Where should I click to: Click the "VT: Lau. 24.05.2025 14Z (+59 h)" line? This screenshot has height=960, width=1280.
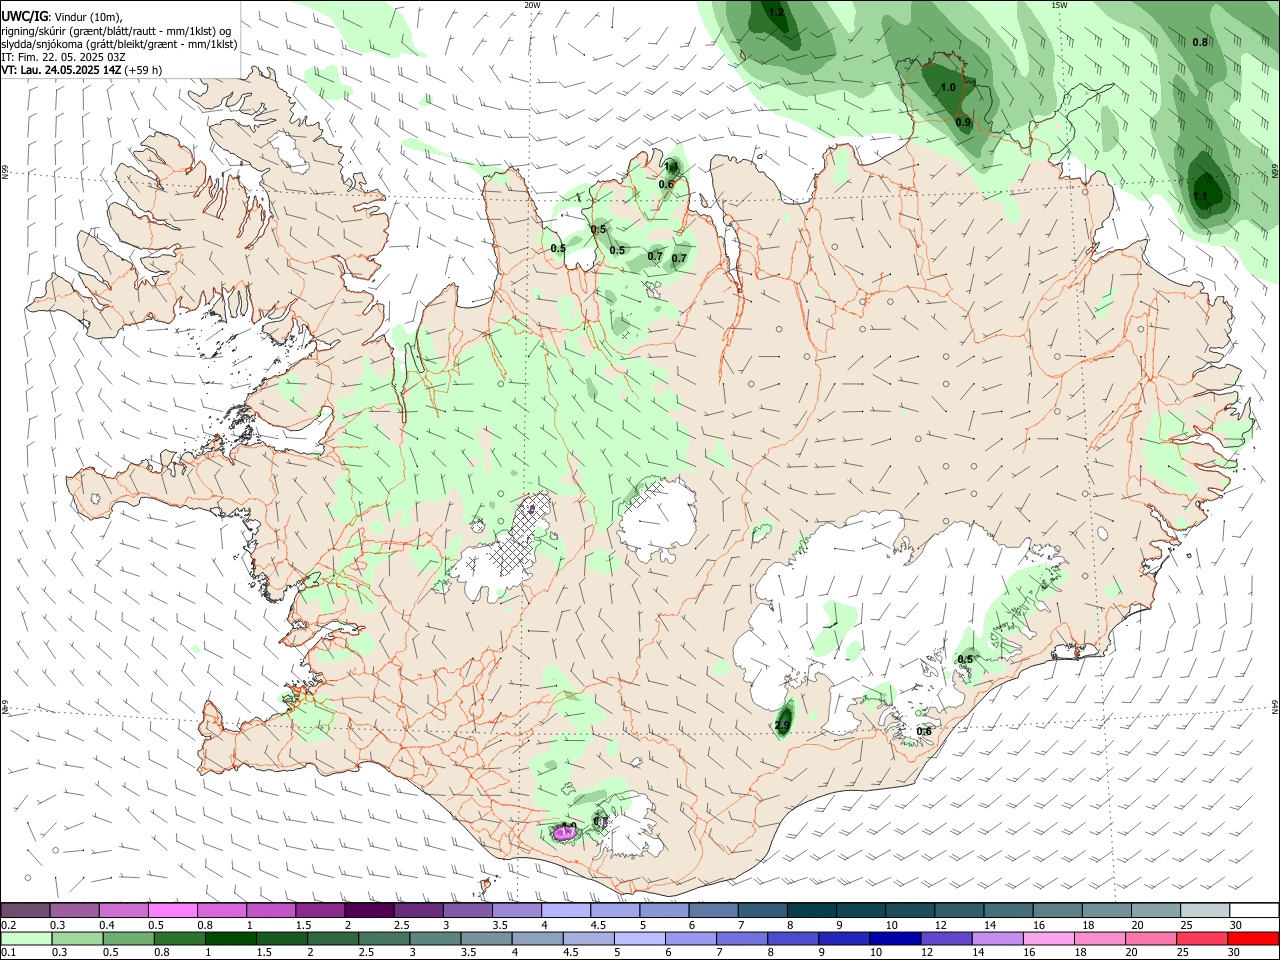click(81, 70)
